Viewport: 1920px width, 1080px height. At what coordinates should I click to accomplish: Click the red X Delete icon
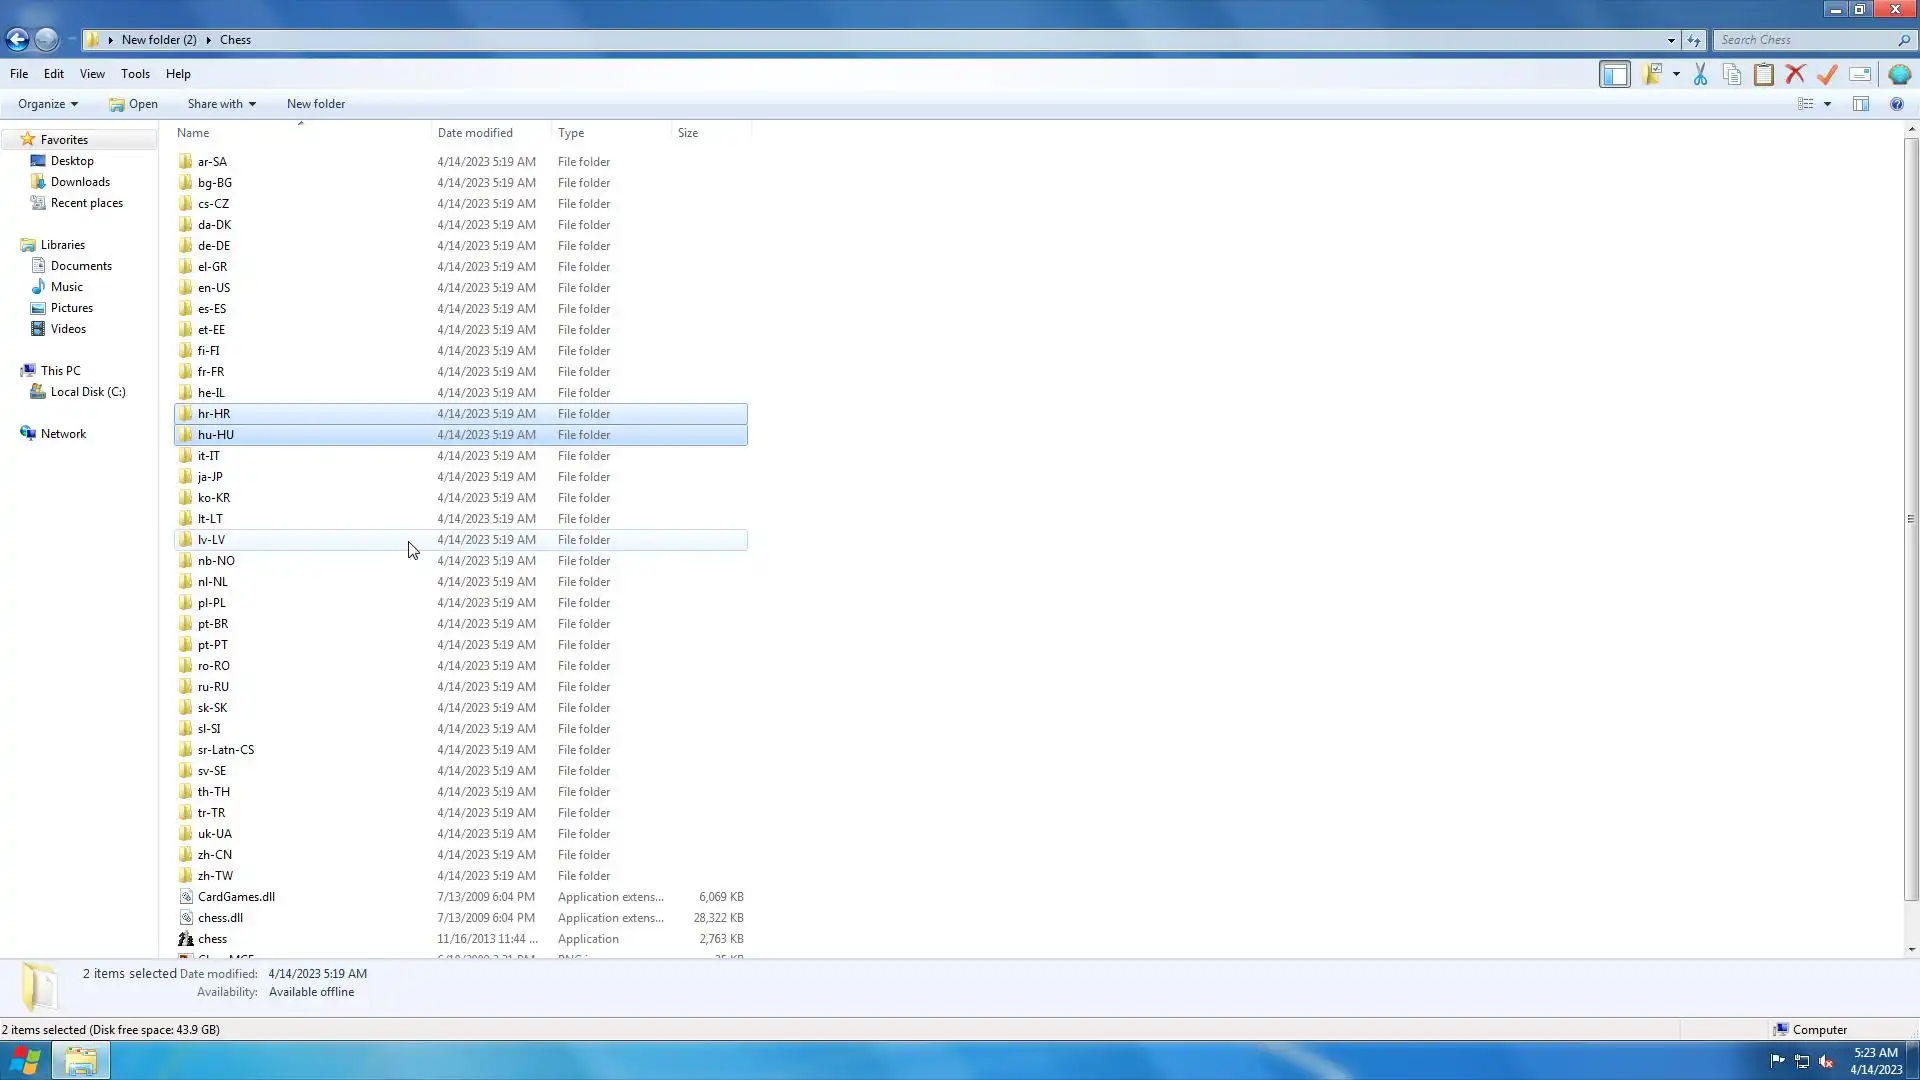point(1796,74)
